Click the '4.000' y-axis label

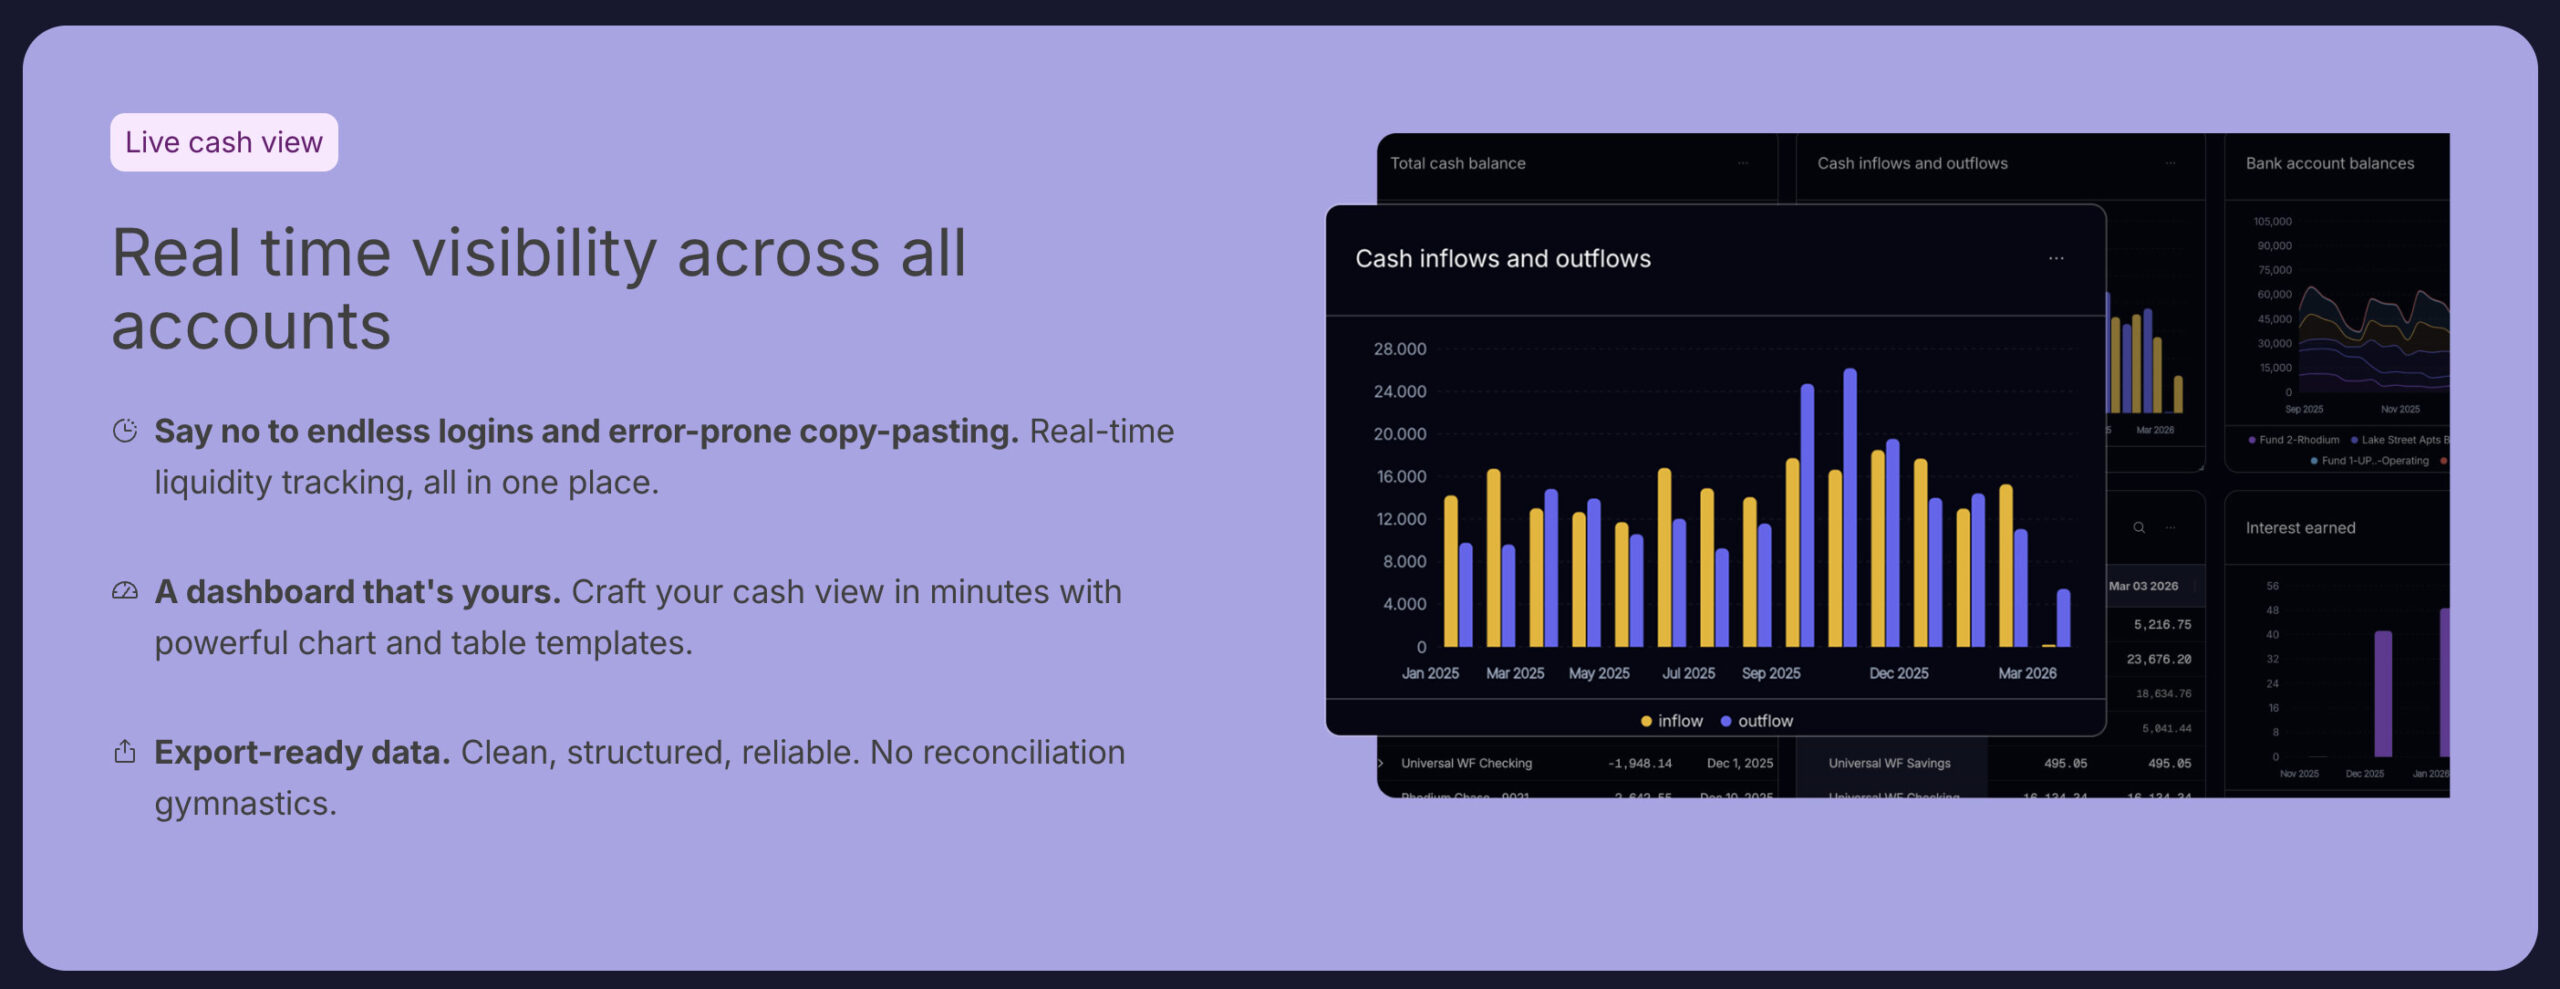tap(1404, 604)
